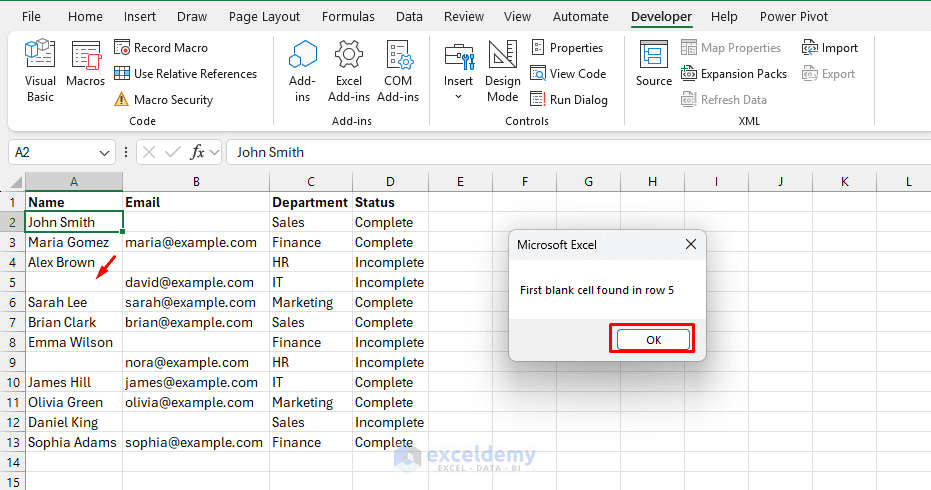Switch to the Review tab

click(464, 17)
